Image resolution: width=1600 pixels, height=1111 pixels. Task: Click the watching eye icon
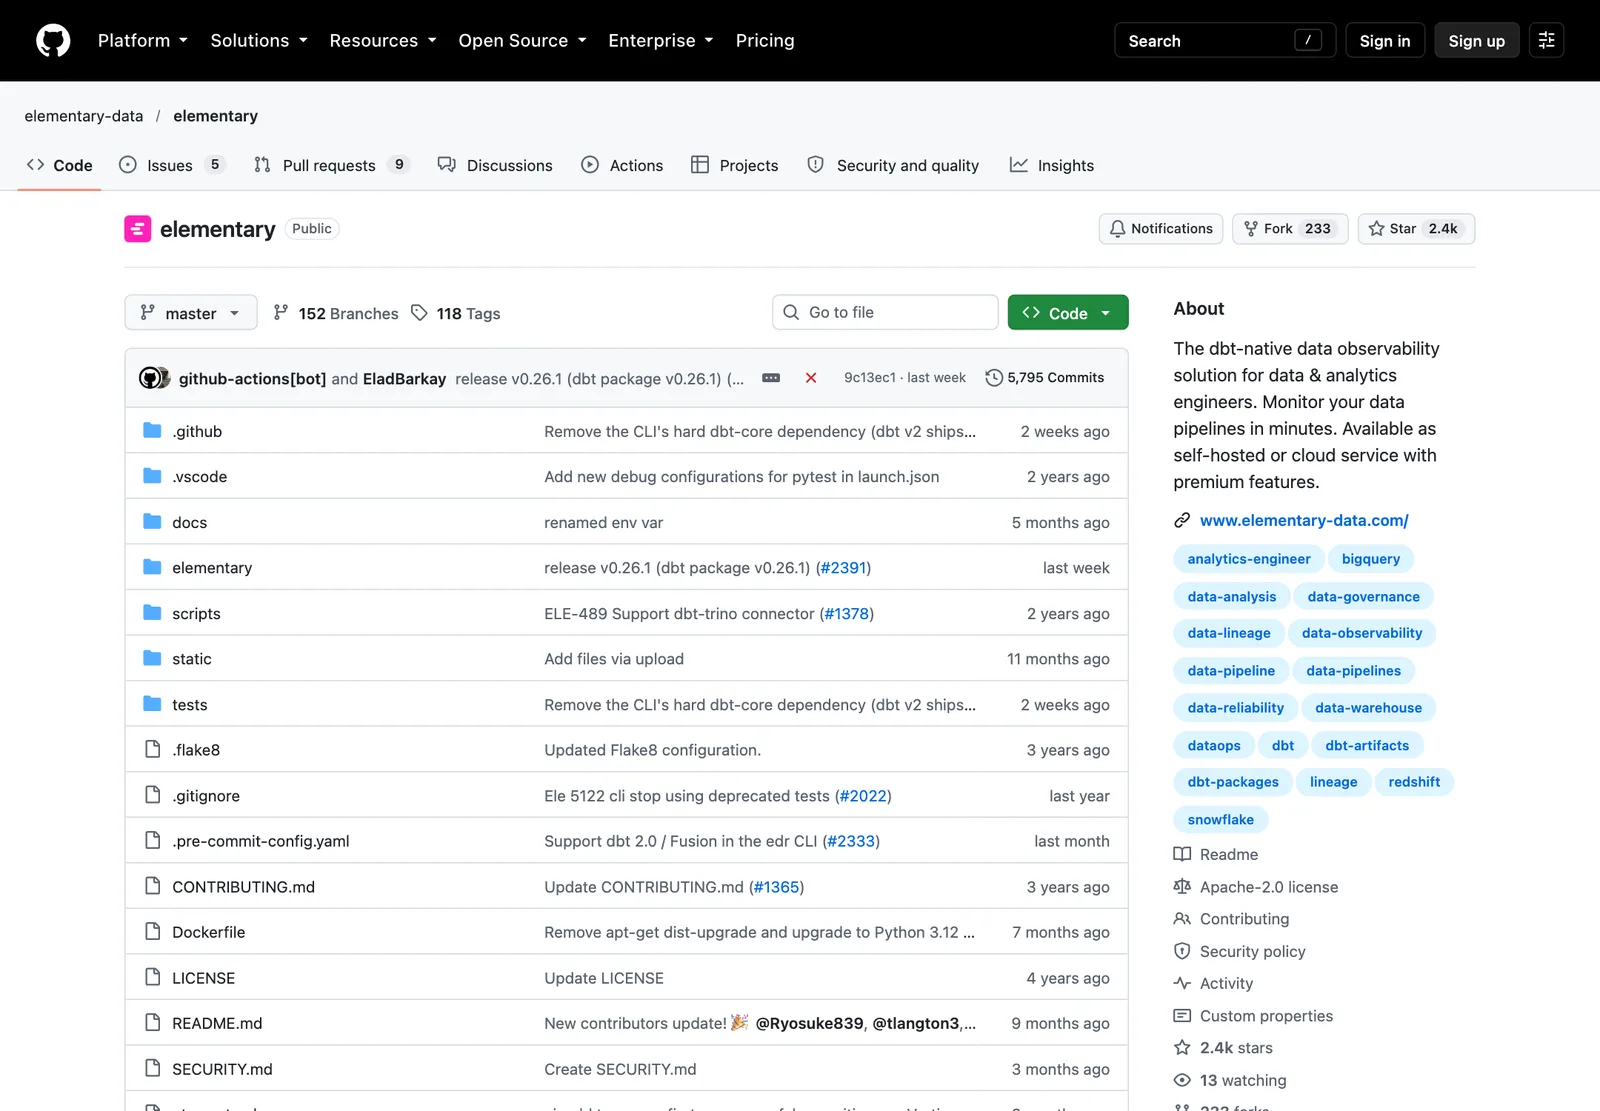pos(1182,1081)
